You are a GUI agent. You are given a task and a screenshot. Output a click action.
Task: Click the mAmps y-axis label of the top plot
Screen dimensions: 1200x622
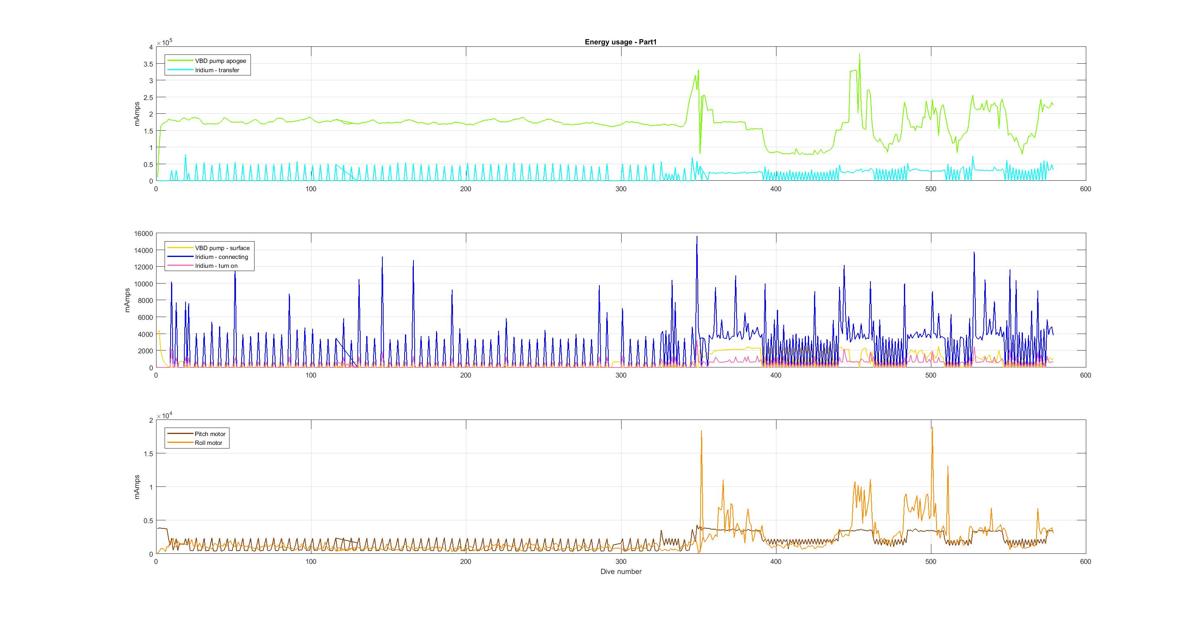[x=136, y=113]
